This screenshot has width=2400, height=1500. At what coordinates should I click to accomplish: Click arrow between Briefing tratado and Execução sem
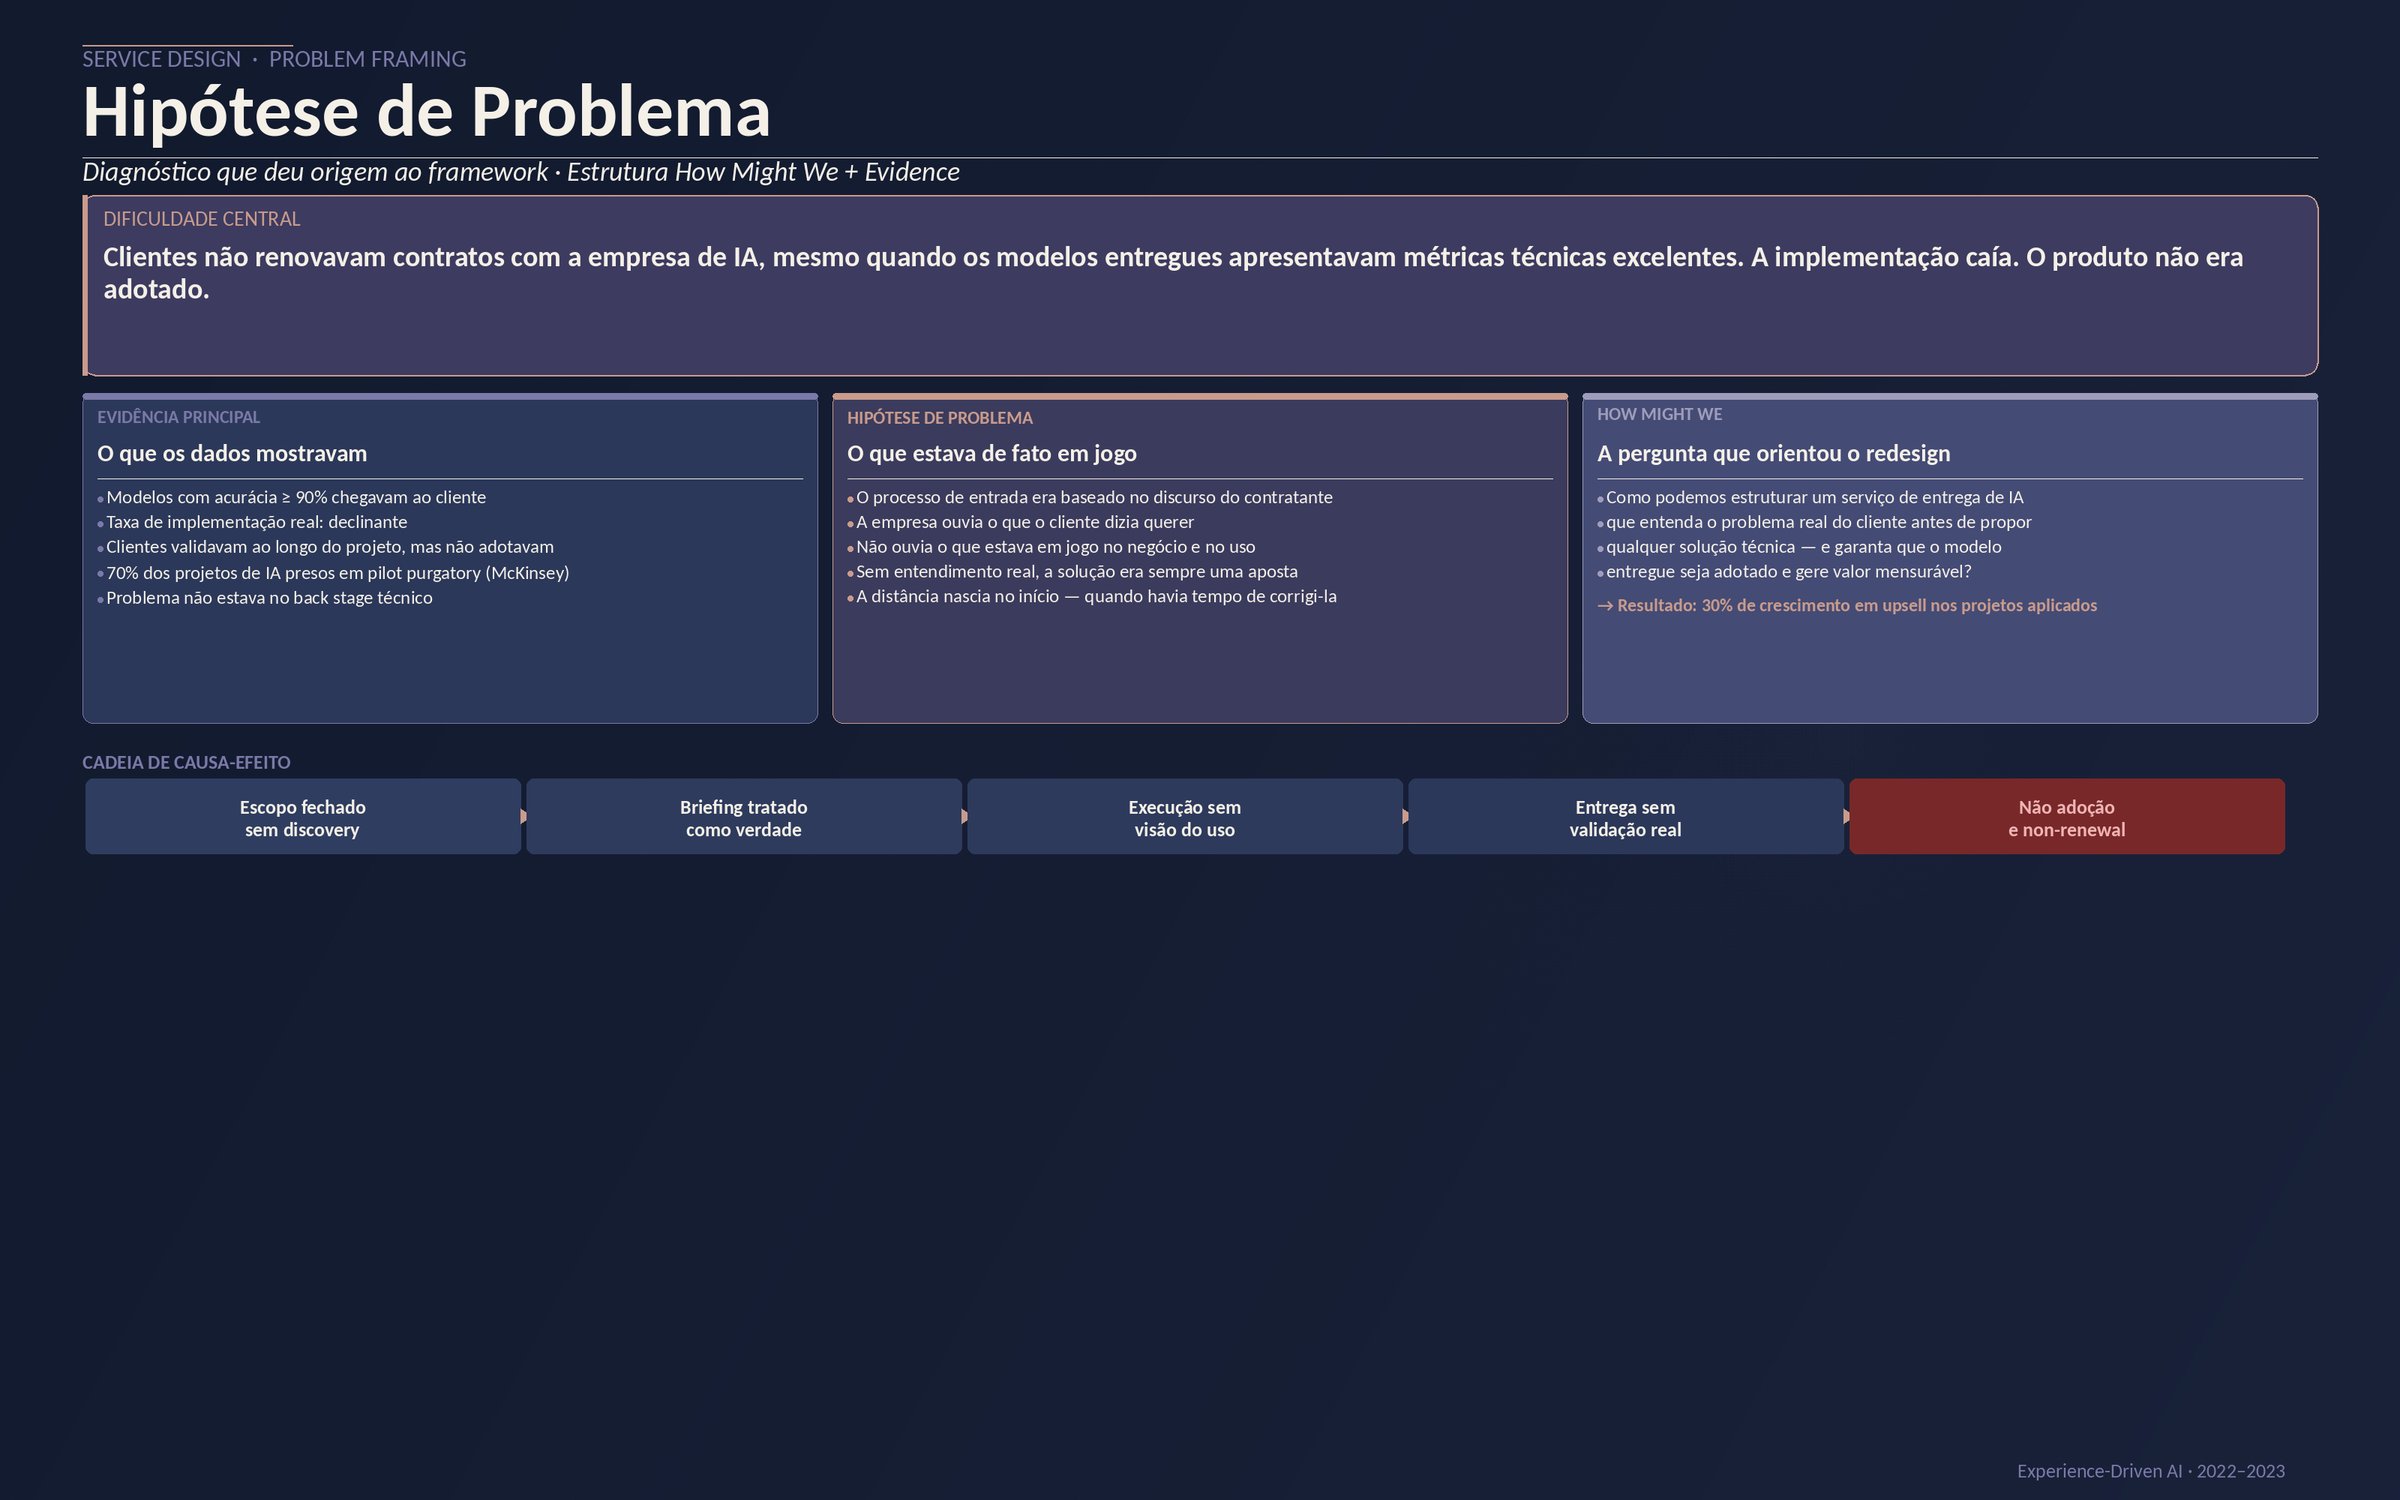pyautogui.click(x=965, y=816)
